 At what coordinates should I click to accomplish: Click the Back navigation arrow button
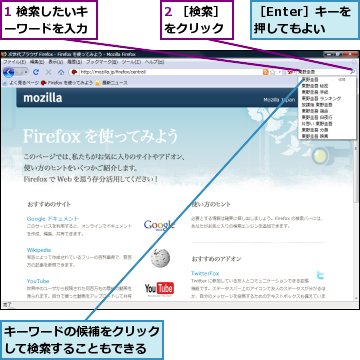(x=9, y=72)
